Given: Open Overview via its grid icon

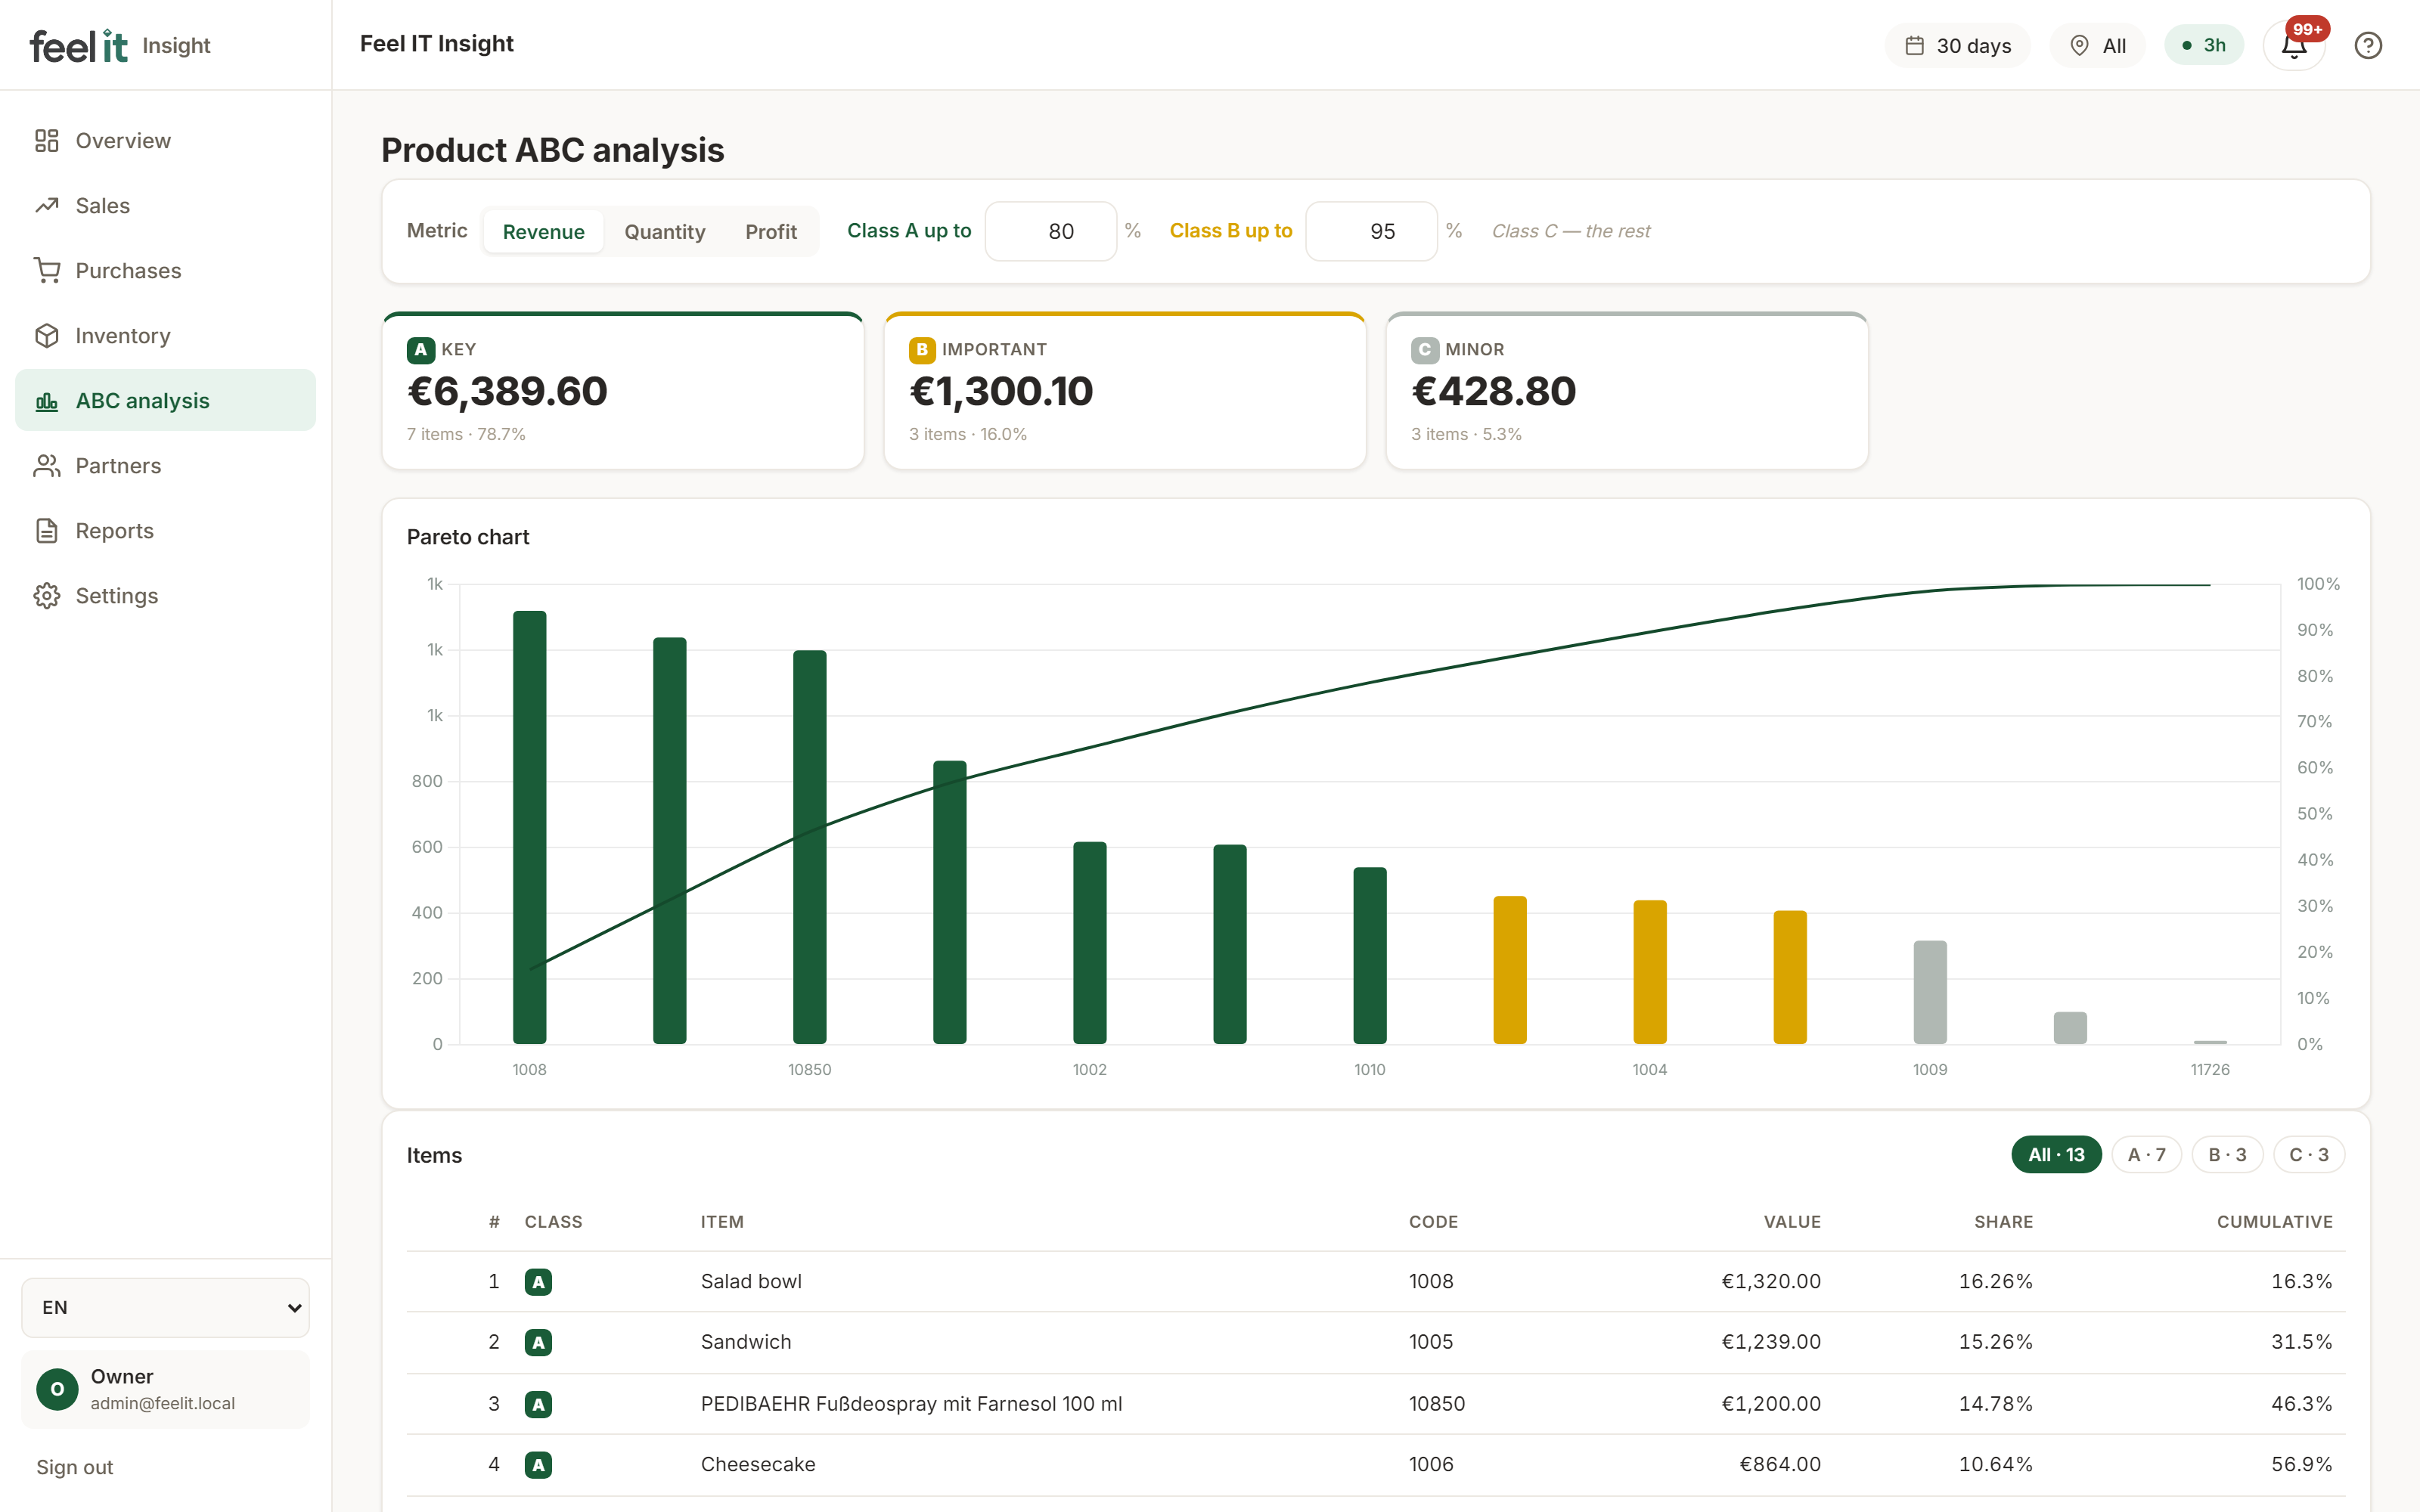Looking at the screenshot, I should pyautogui.click(x=47, y=141).
